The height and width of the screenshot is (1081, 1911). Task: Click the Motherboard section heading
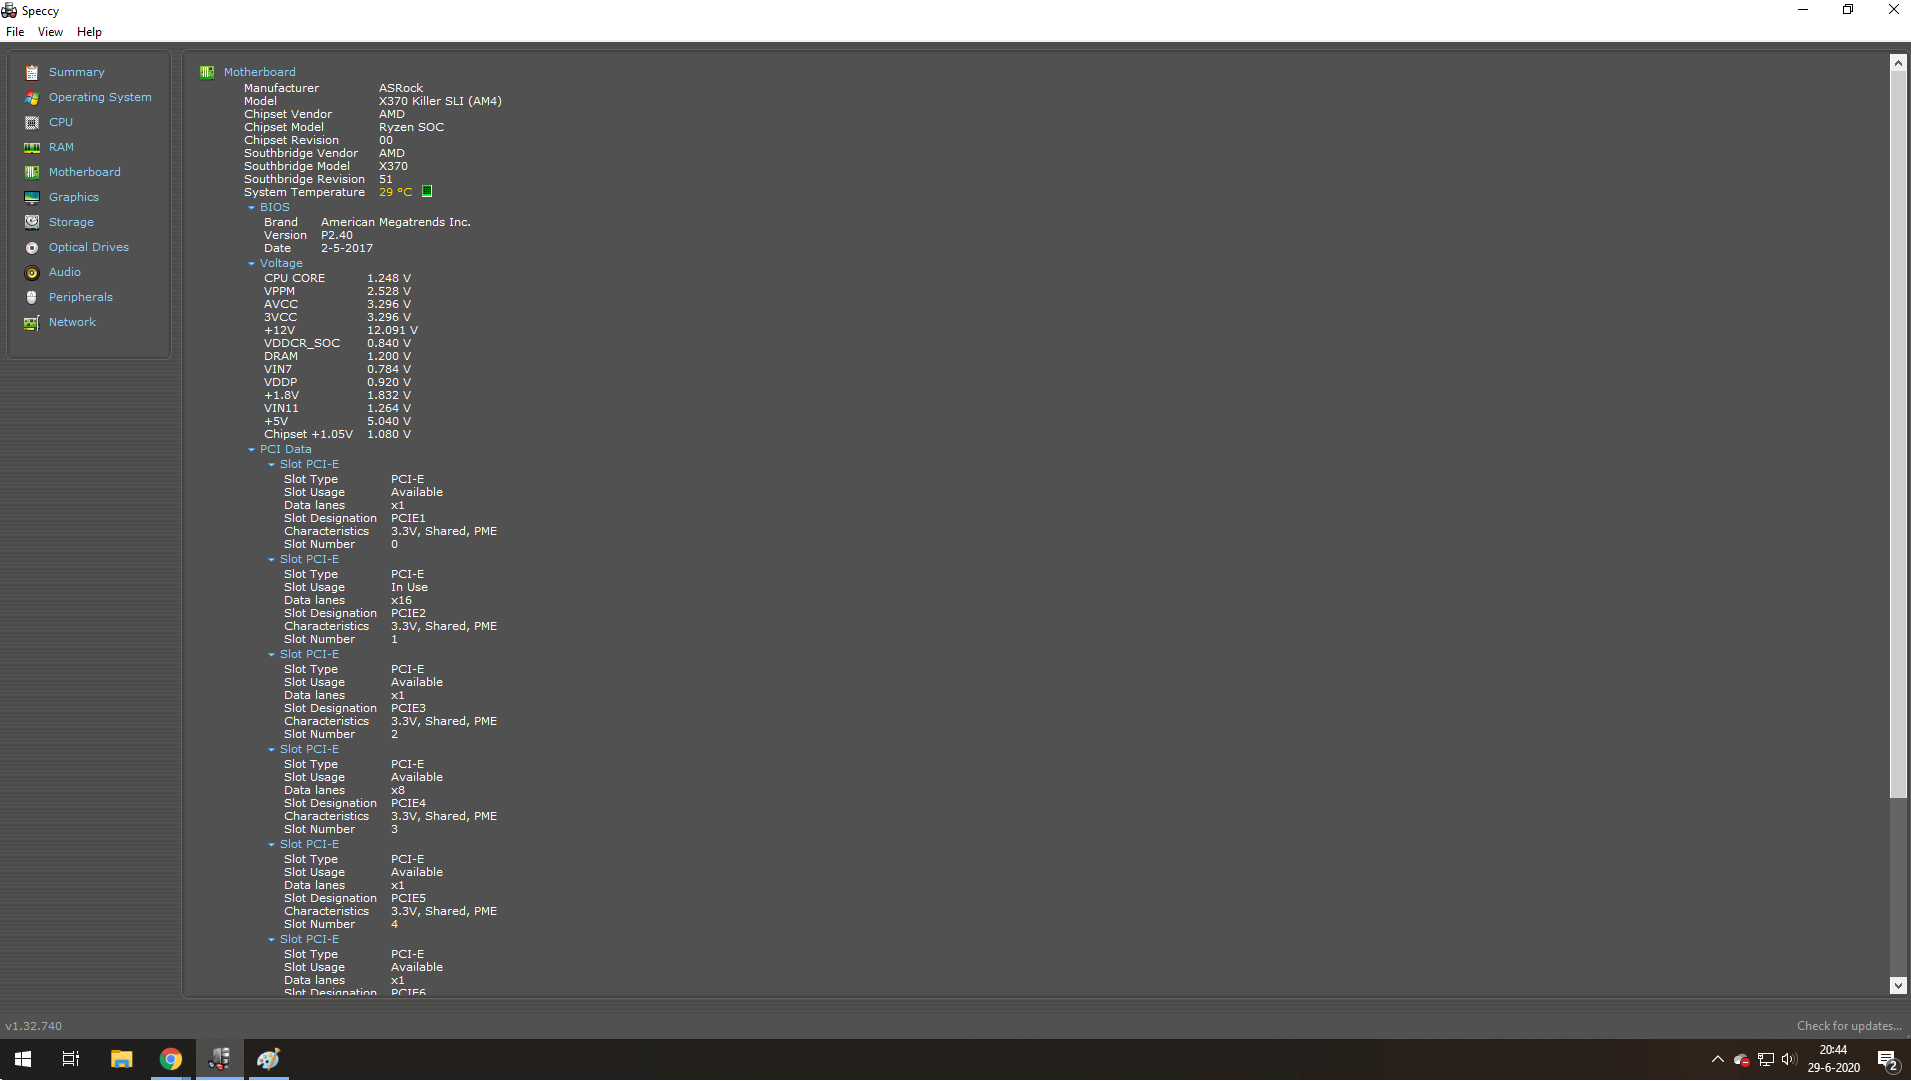[259, 72]
